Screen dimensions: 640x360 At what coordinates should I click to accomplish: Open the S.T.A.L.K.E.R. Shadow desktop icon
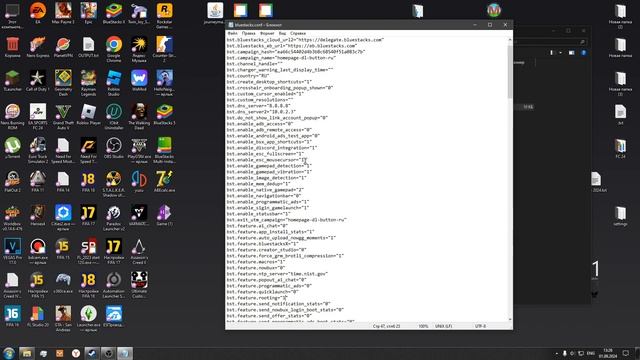113,184
